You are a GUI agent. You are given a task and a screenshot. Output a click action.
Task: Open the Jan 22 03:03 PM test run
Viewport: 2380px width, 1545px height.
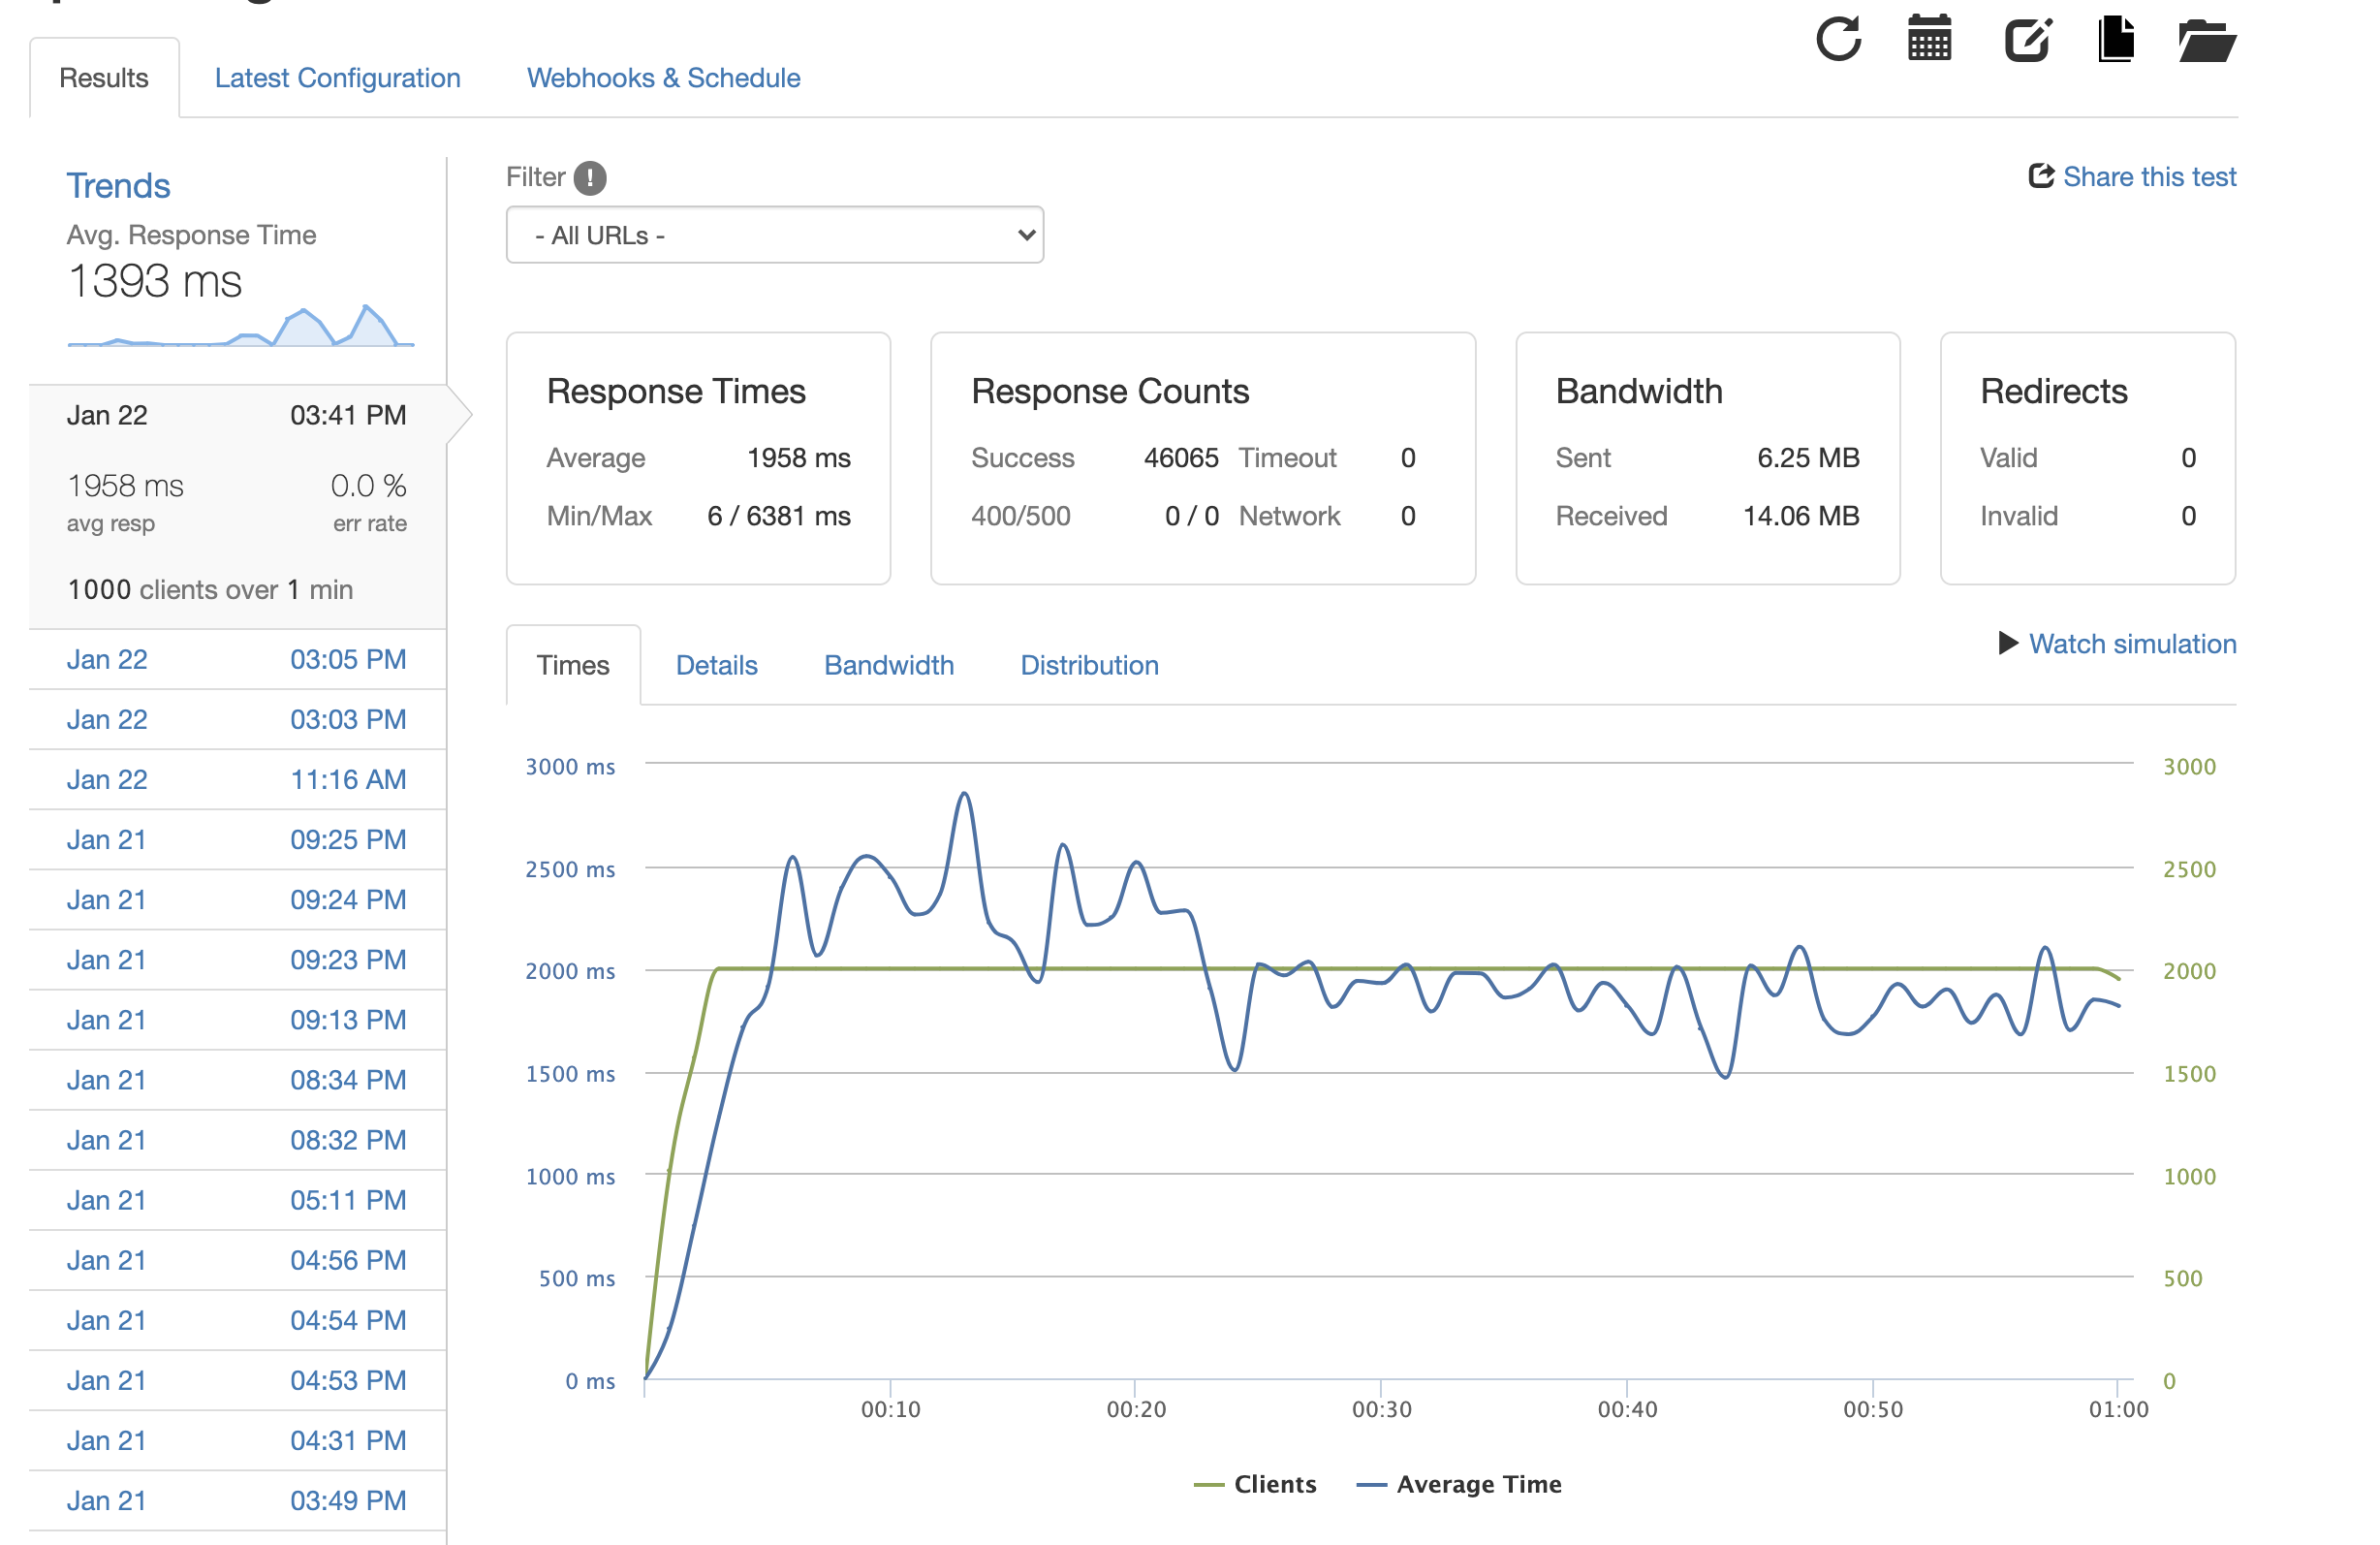(237, 719)
